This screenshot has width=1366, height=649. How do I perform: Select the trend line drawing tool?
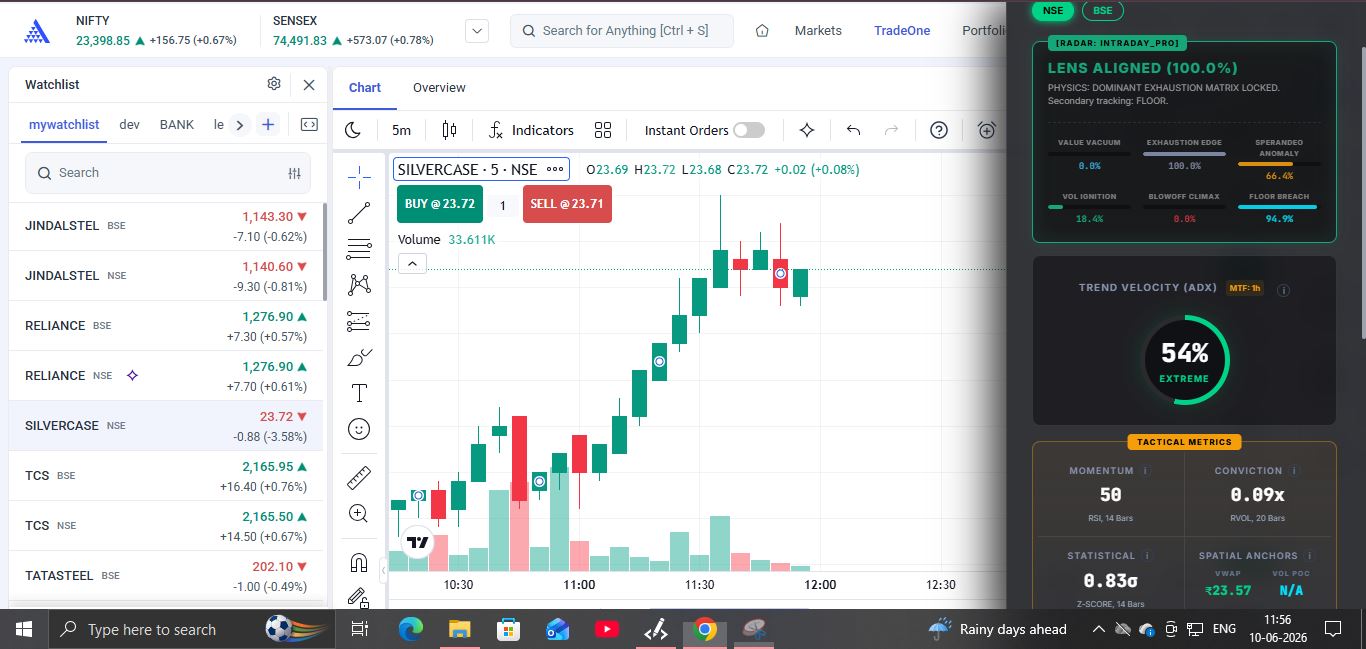(359, 213)
